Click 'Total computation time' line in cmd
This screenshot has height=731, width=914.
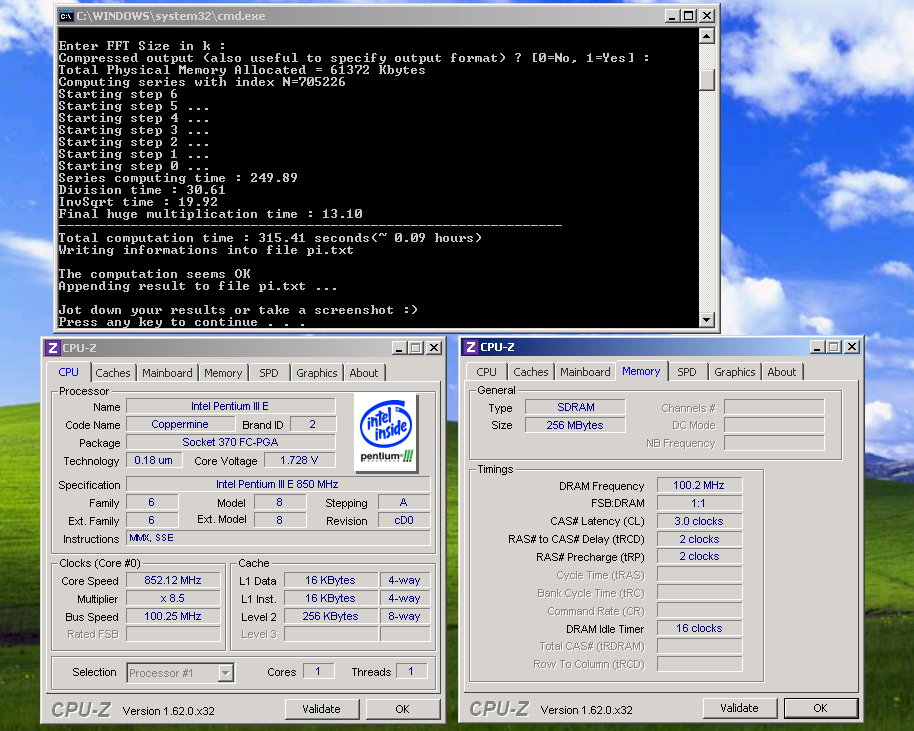[x=270, y=238]
